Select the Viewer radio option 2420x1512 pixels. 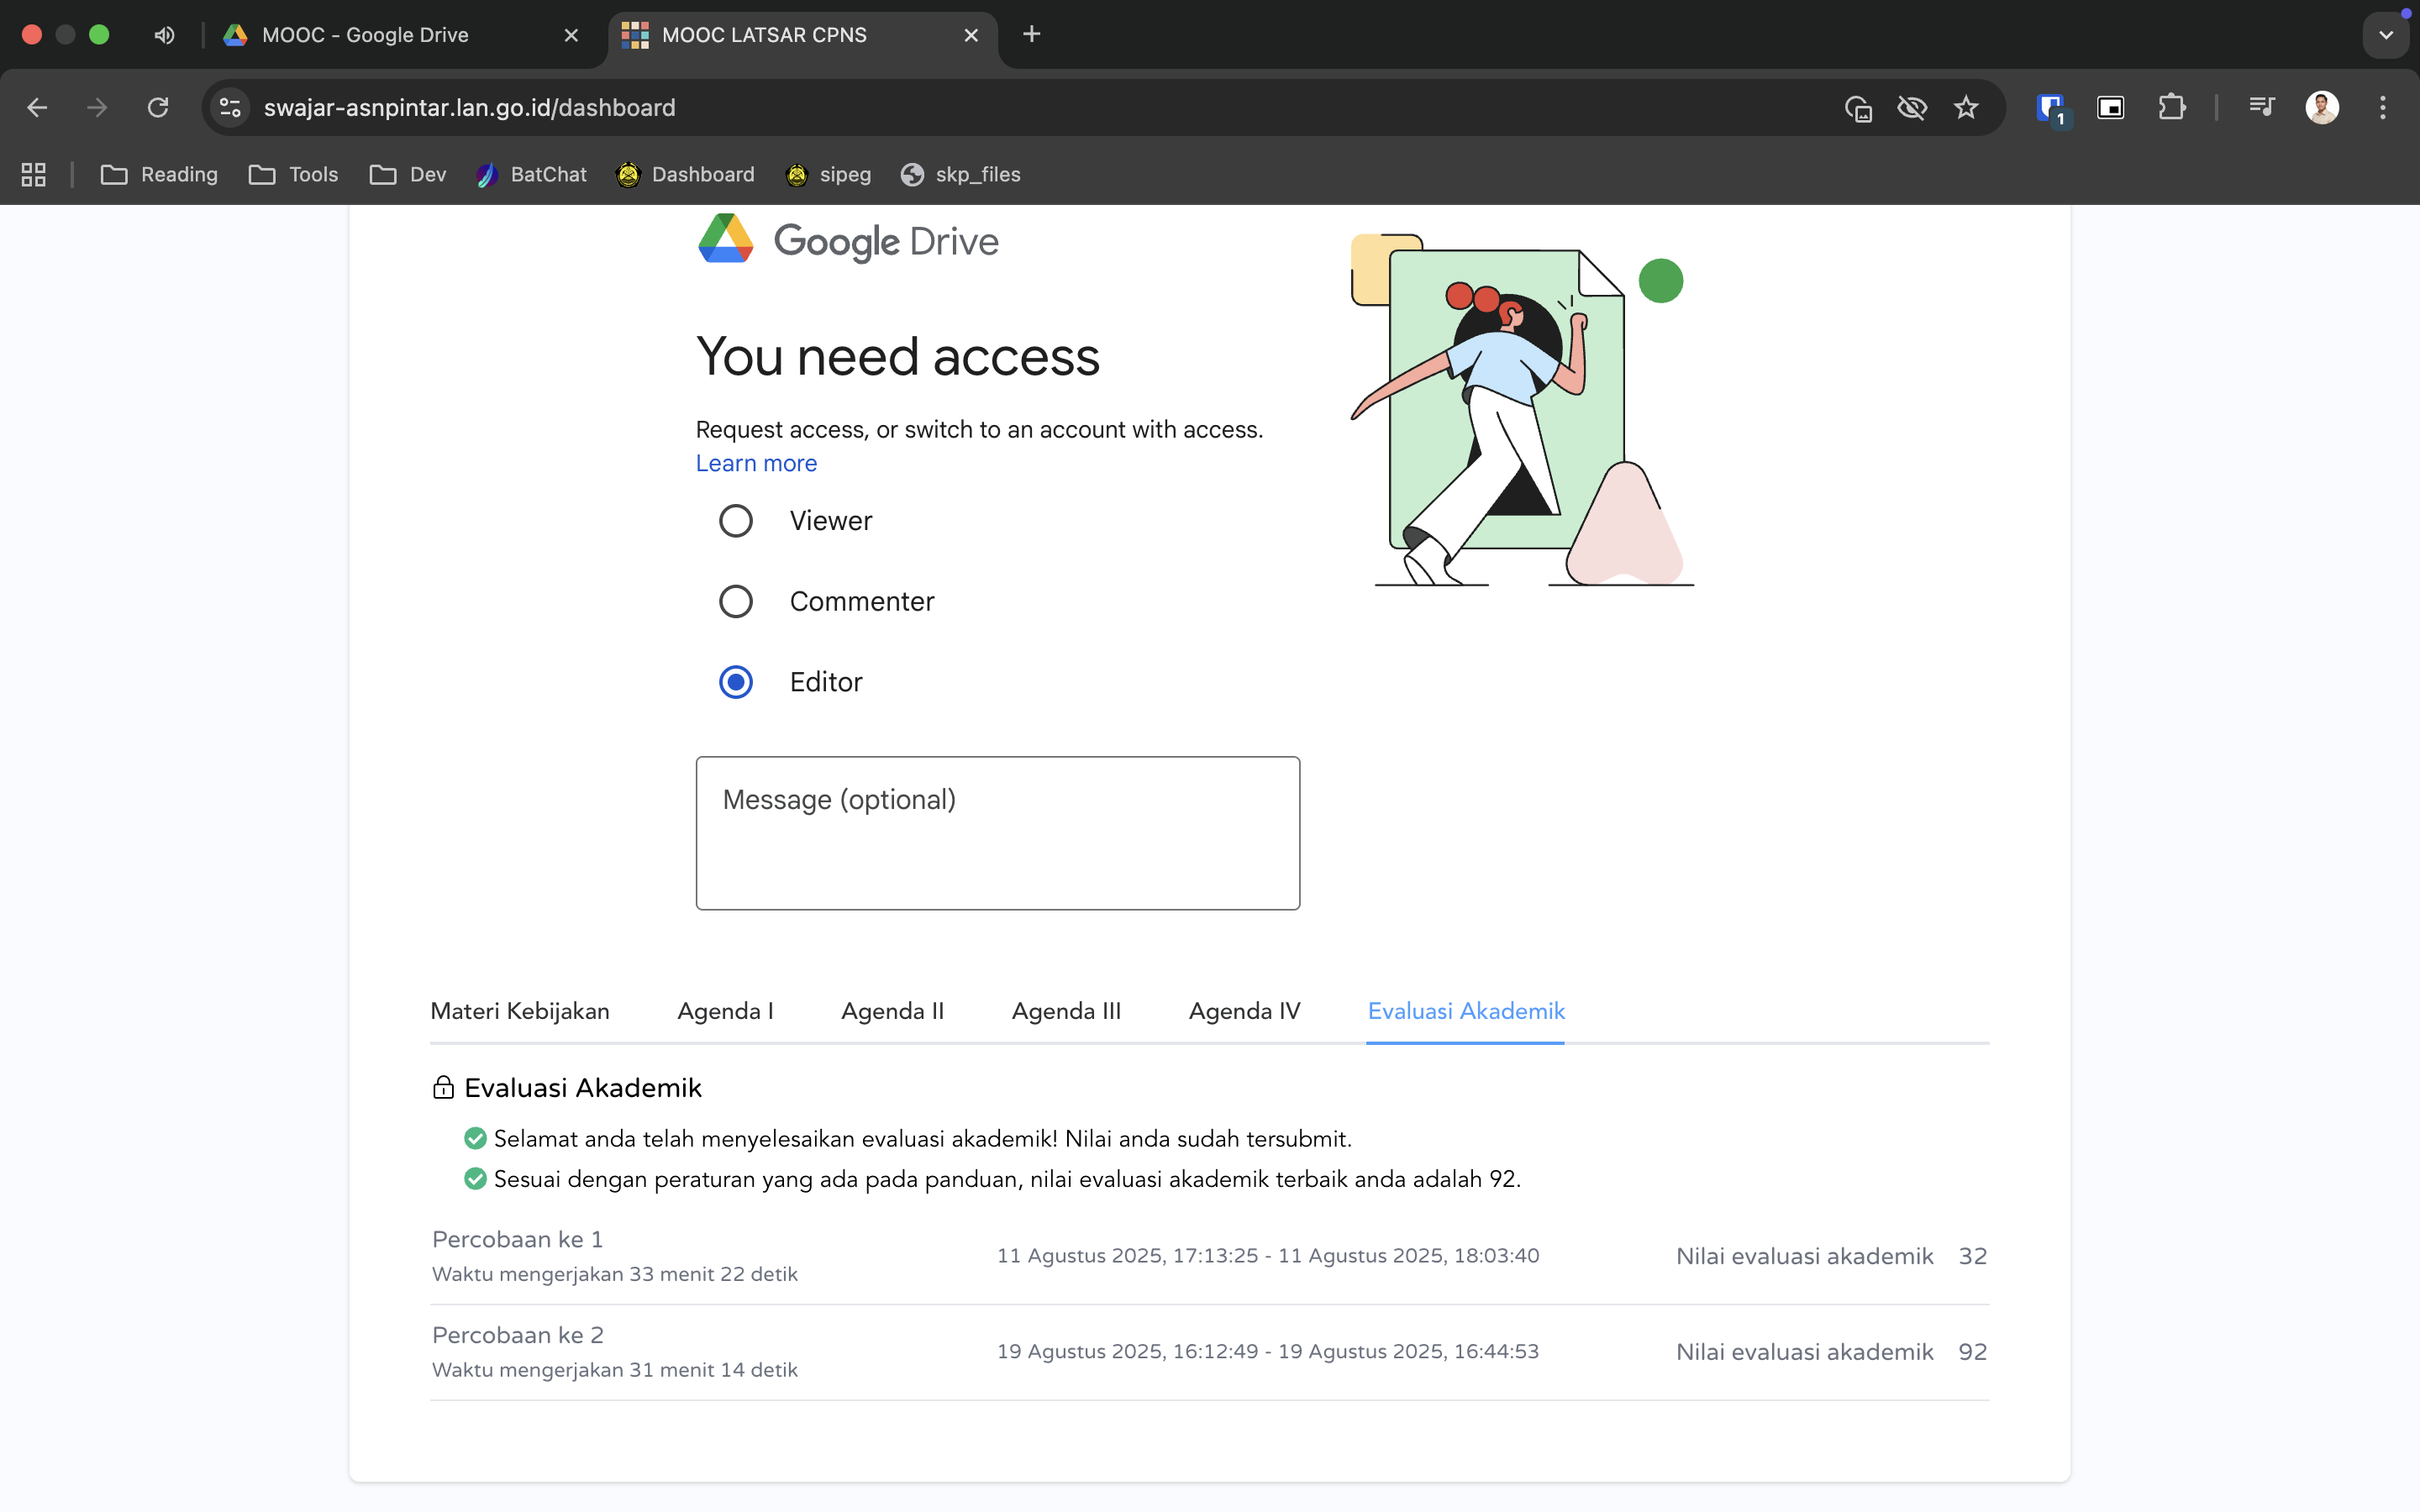pos(736,521)
